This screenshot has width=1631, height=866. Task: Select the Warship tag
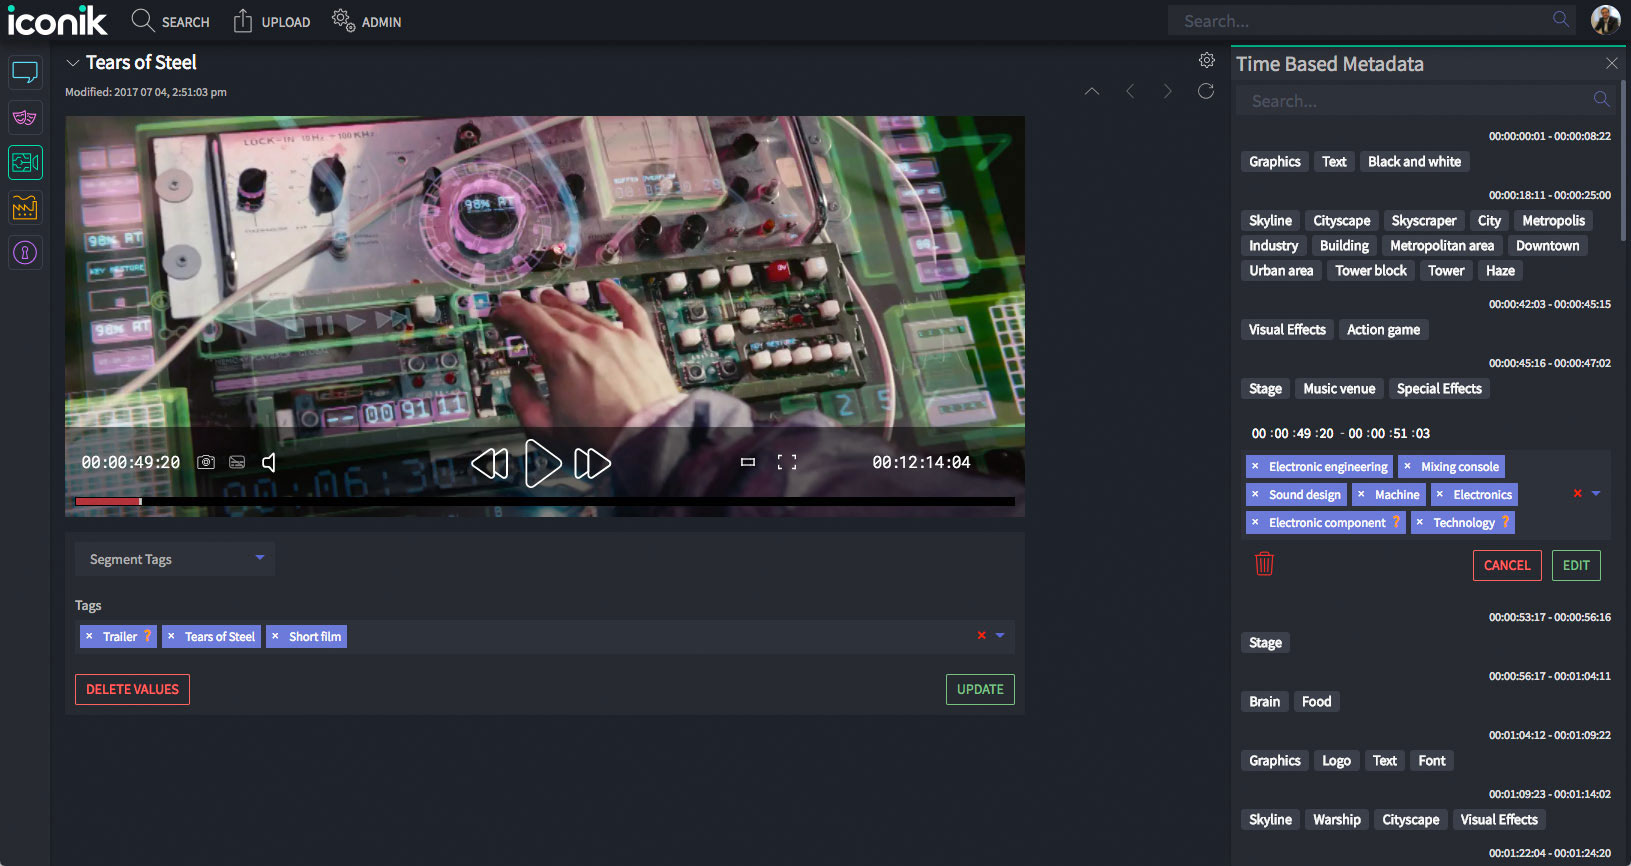pyautogui.click(x=1336, y=819)
